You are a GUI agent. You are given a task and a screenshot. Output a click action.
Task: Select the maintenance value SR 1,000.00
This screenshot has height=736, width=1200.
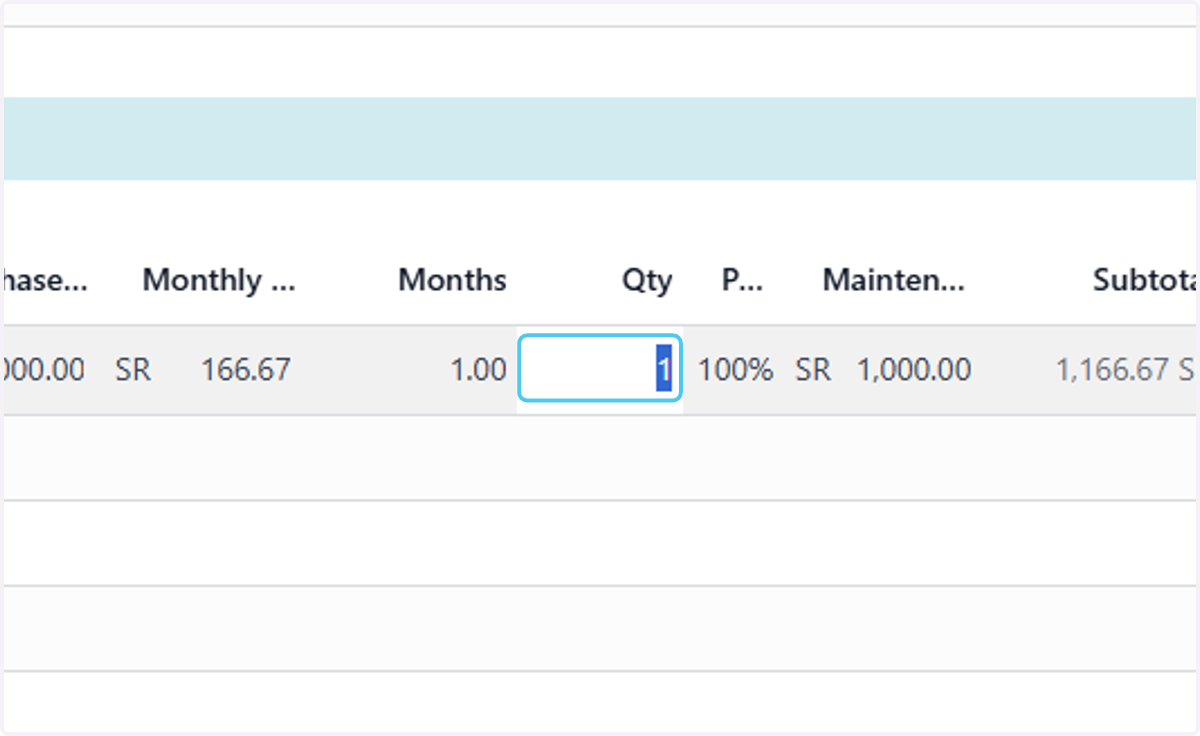(x=883, y=370)
